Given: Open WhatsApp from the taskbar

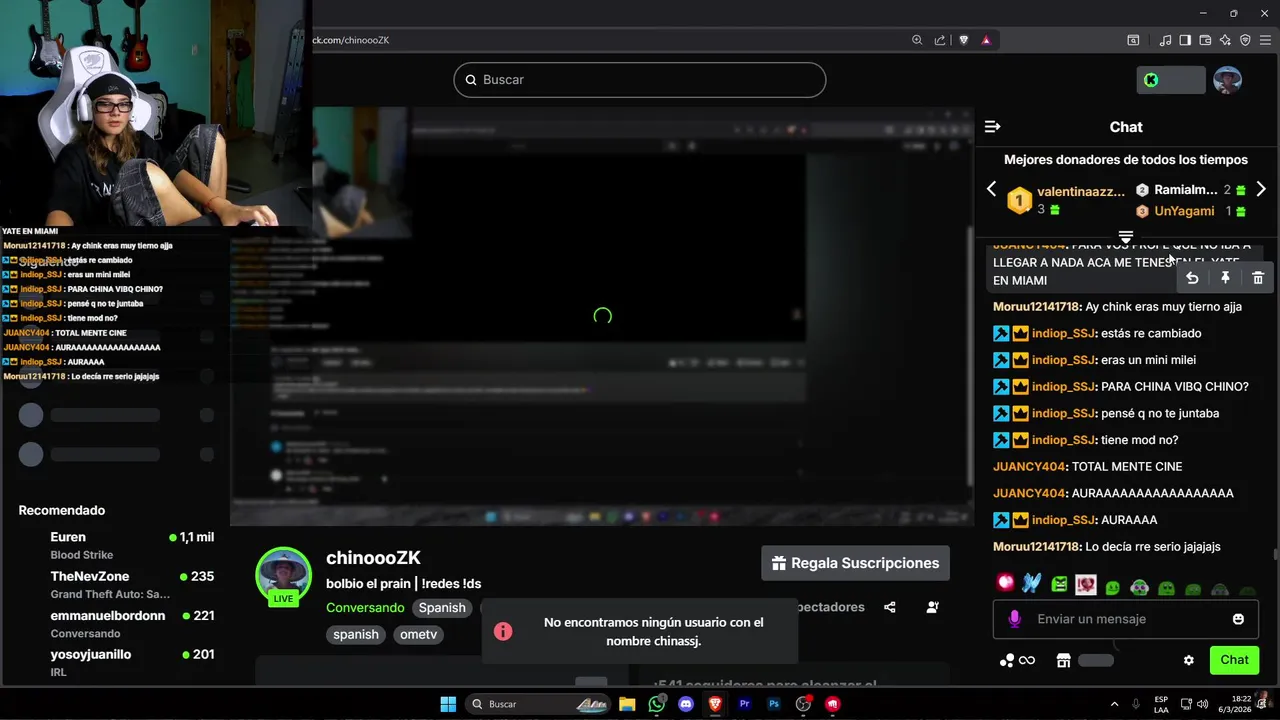Looking at the screenshot, I should point(656,704).
